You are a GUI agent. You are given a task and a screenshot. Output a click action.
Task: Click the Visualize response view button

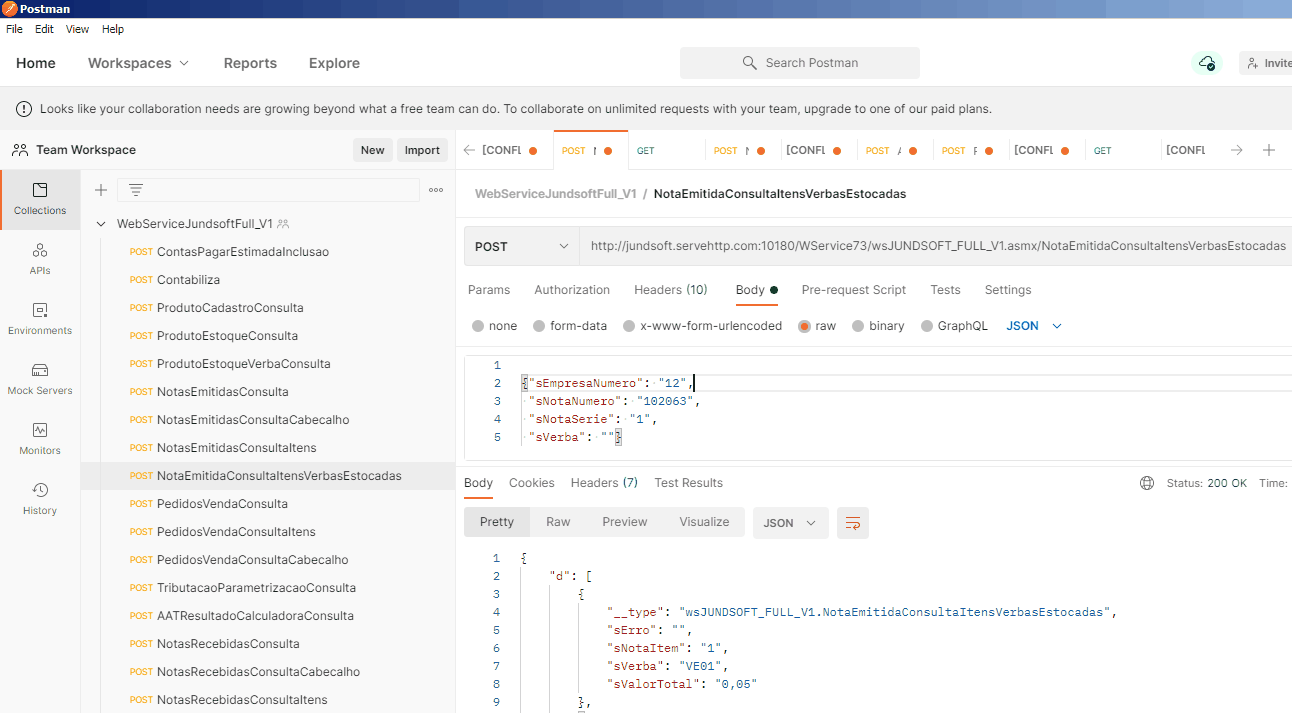704,522
